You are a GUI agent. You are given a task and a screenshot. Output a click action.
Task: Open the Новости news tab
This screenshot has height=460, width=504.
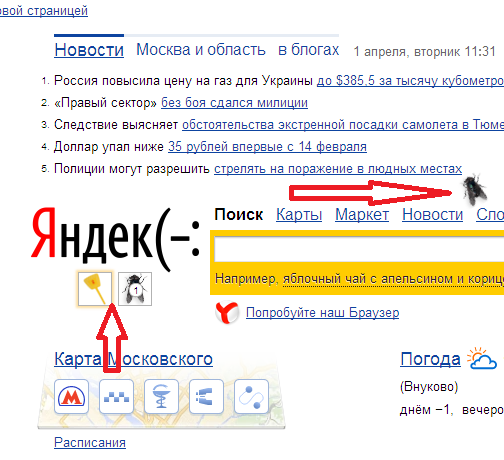(x=89, y=50)
